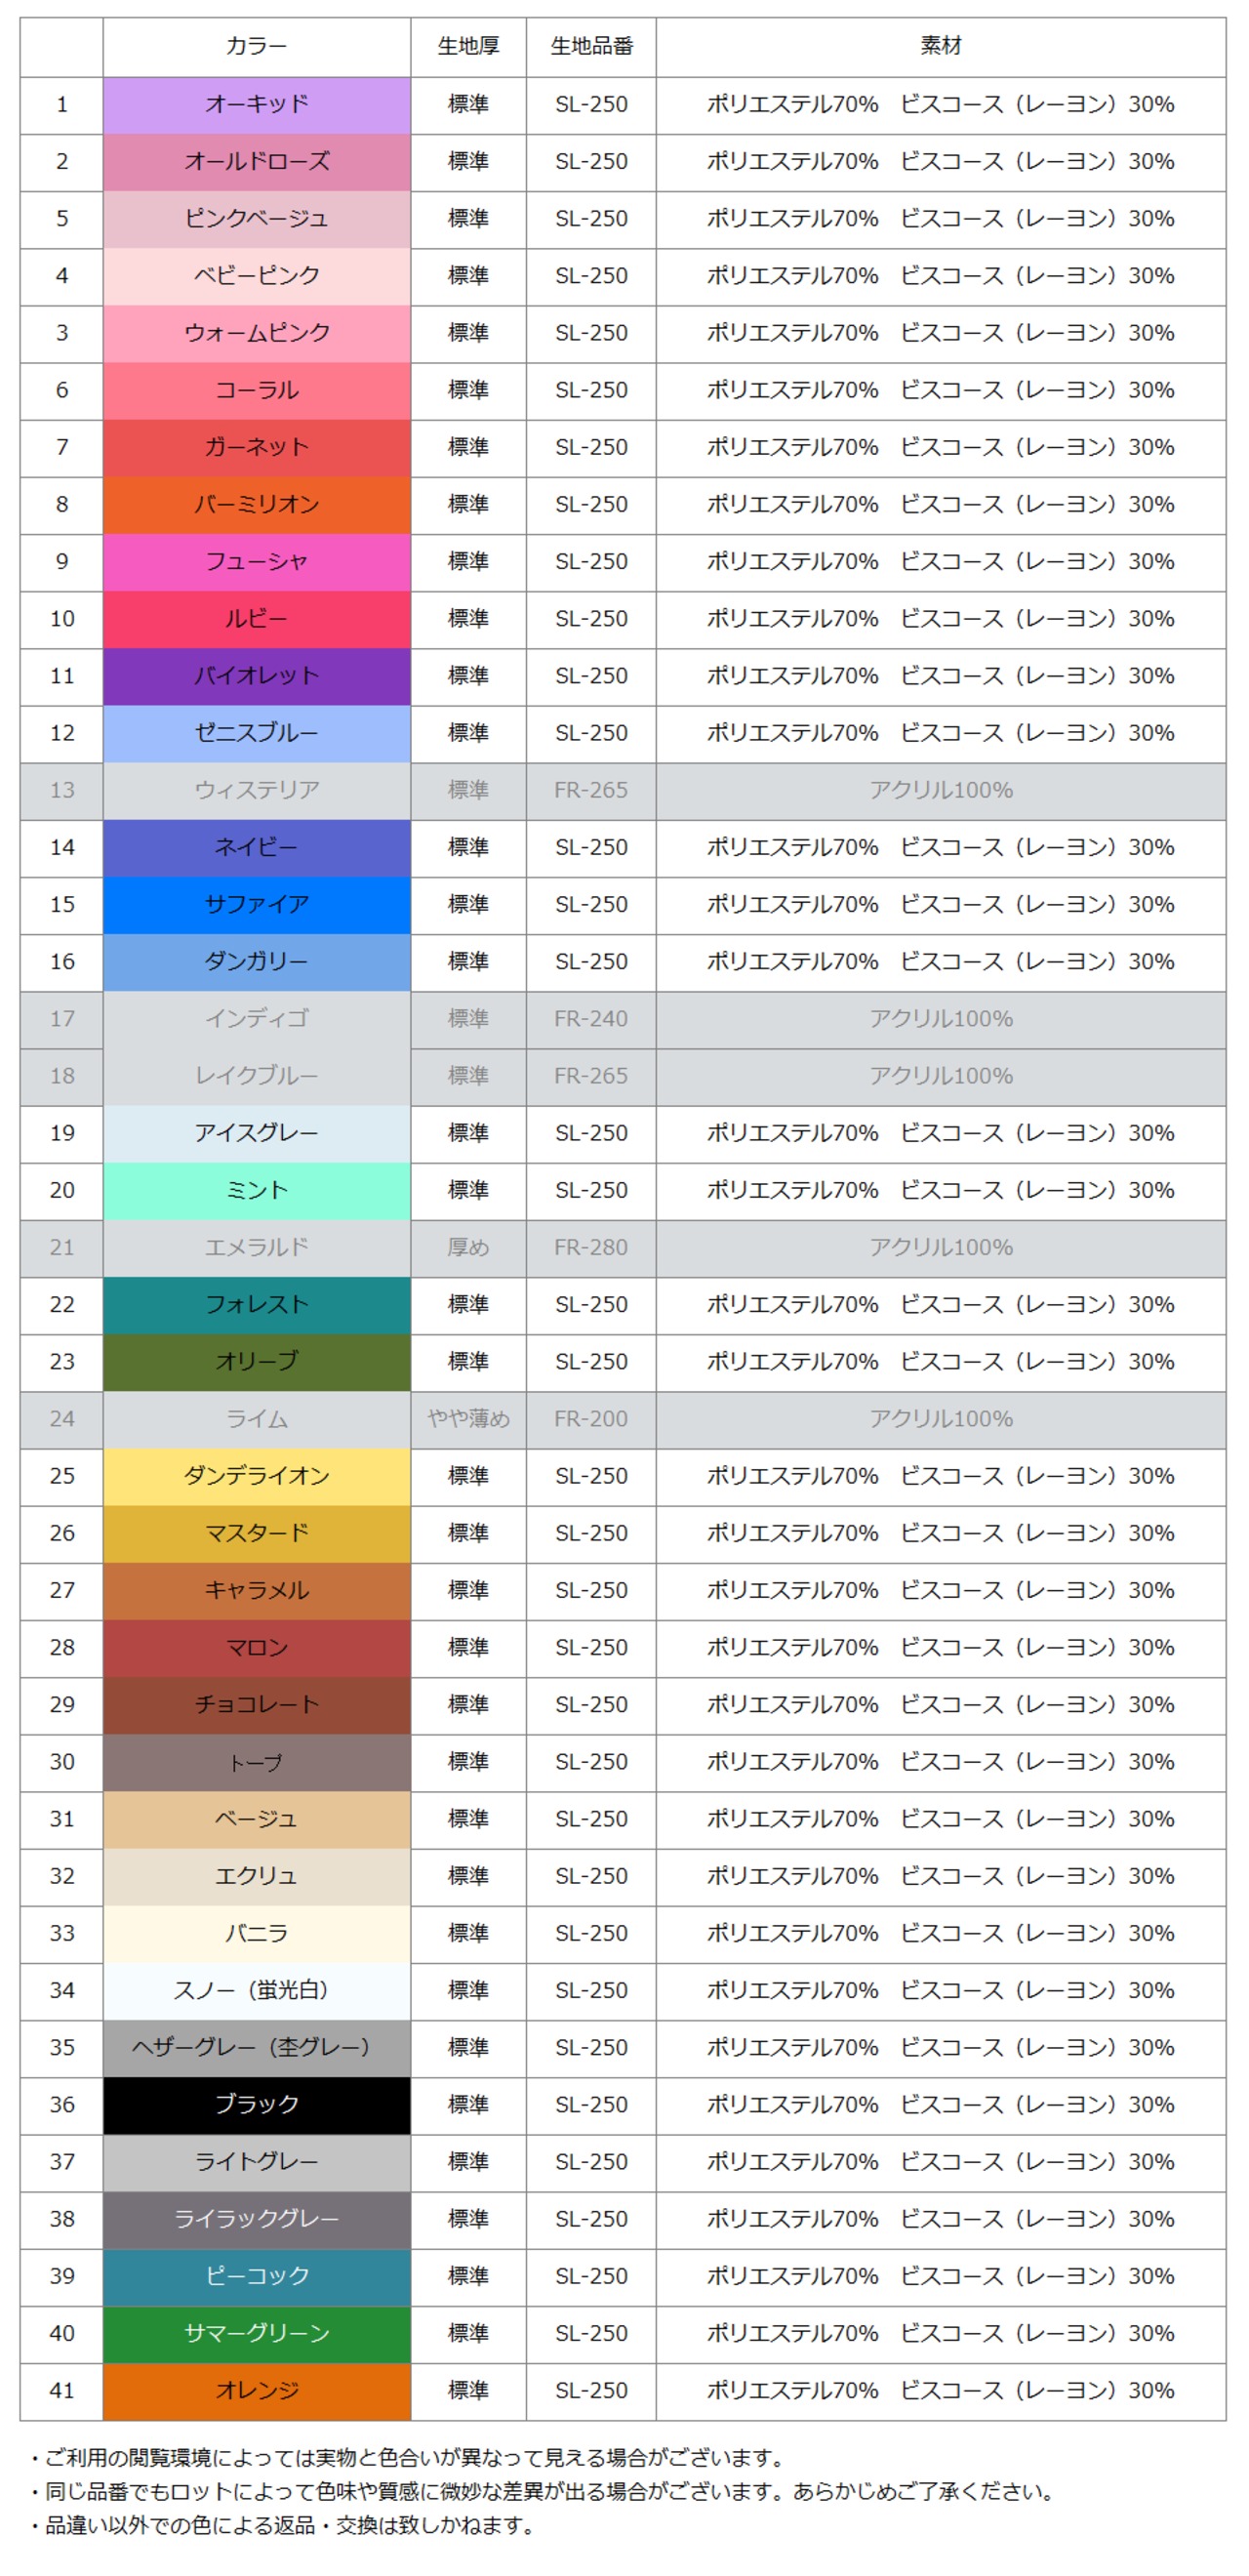Click the サファイア blue color swatch

point(256,905)
